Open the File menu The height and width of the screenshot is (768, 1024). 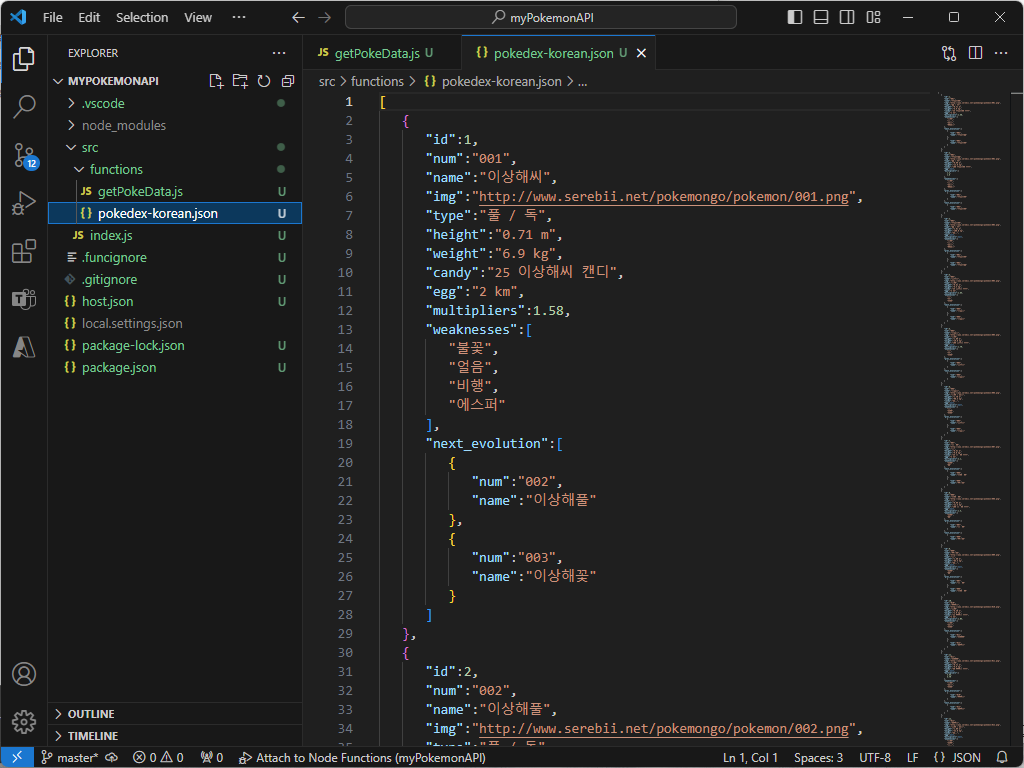(53, 18)
